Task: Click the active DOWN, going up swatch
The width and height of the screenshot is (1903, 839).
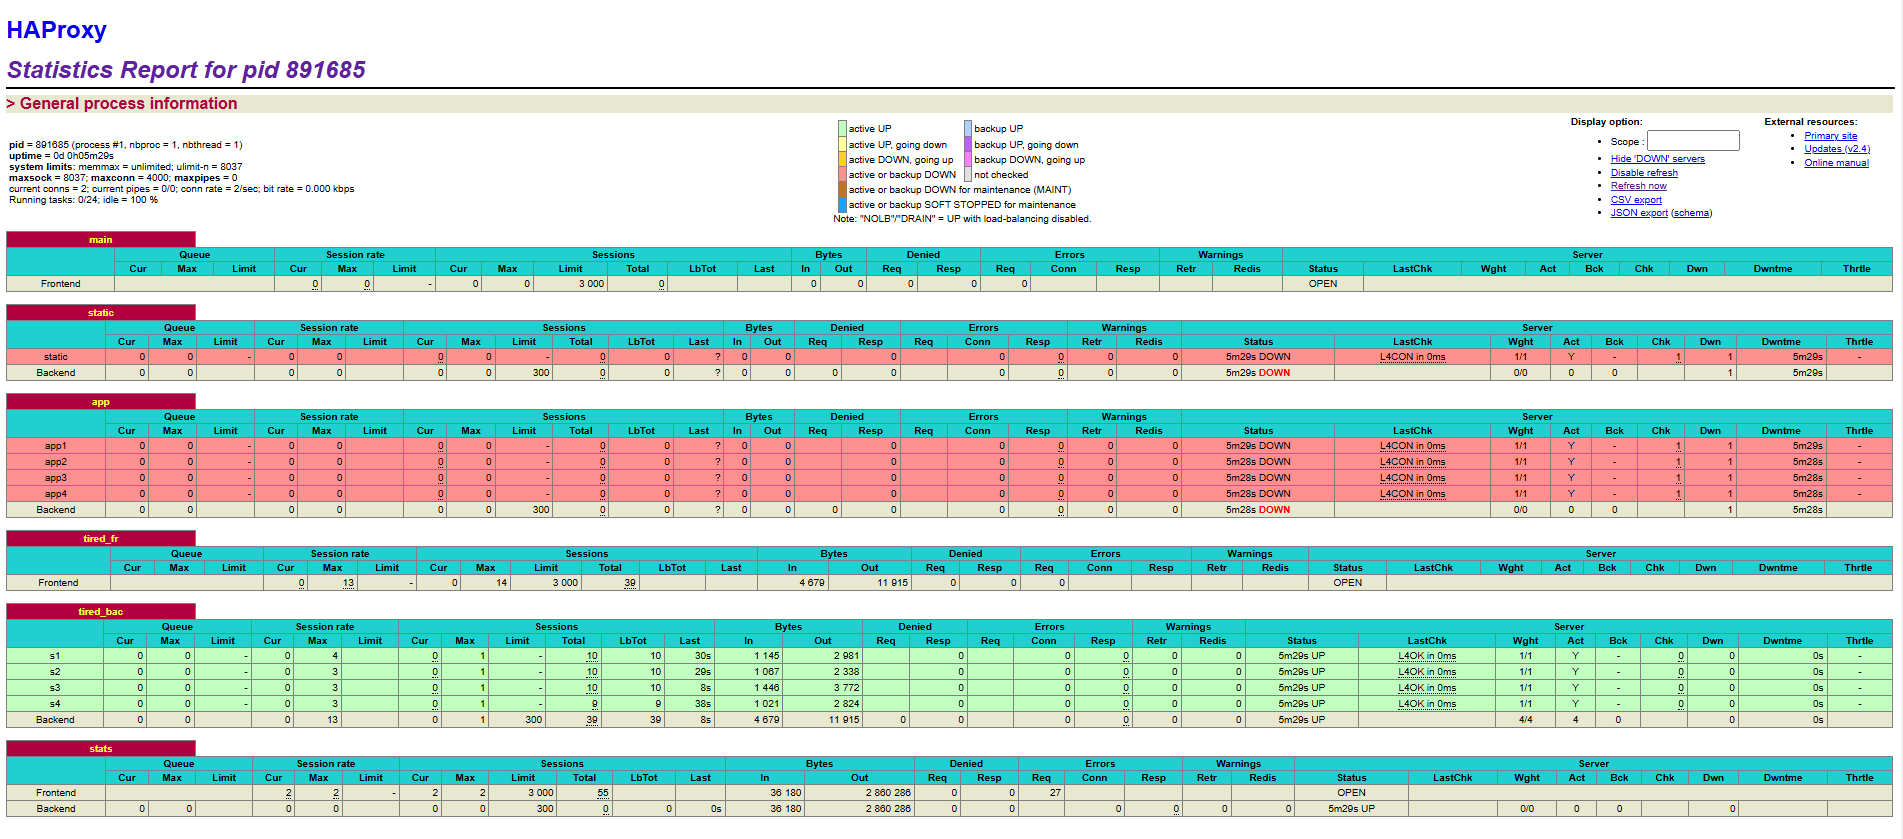Action: [x=842, y=159]
